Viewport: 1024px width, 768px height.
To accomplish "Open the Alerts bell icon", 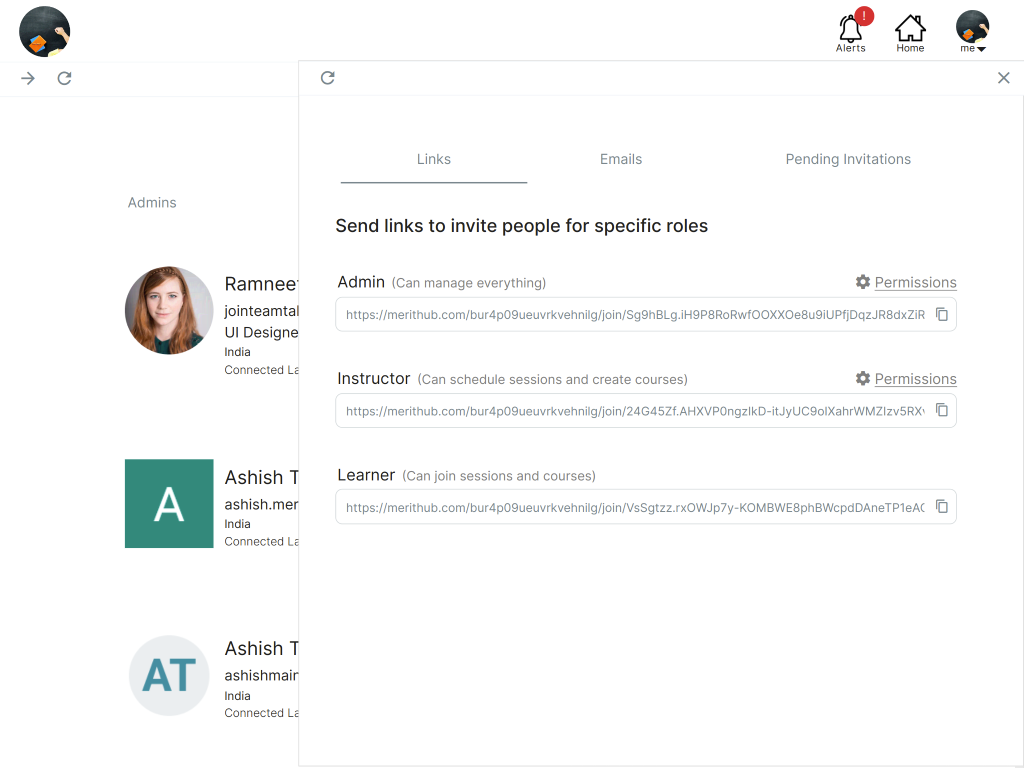I will (850, 32).
